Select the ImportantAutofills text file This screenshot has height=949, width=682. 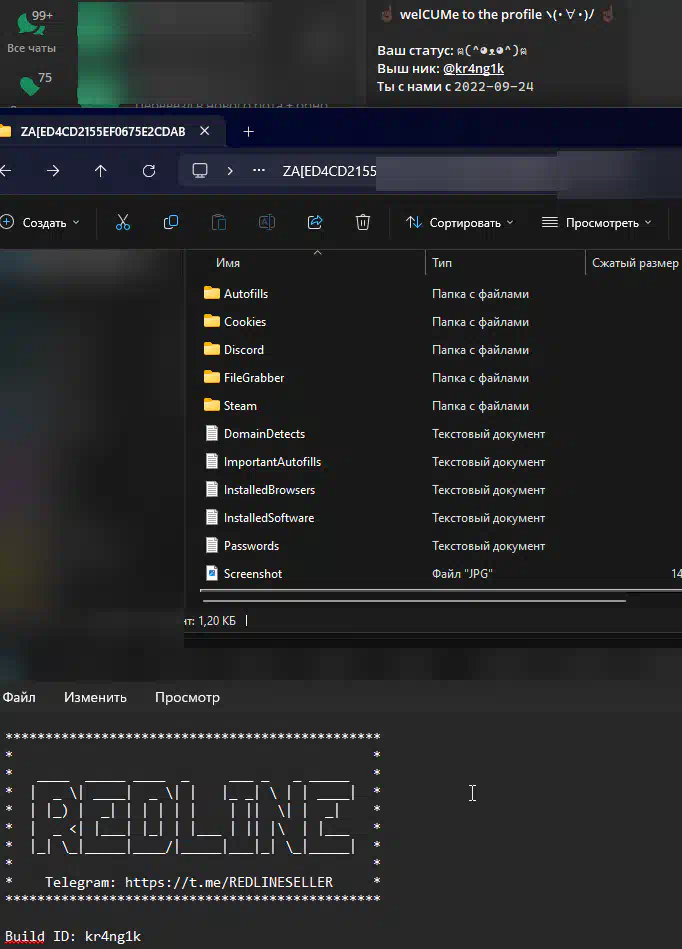click(x=272, y=462)
